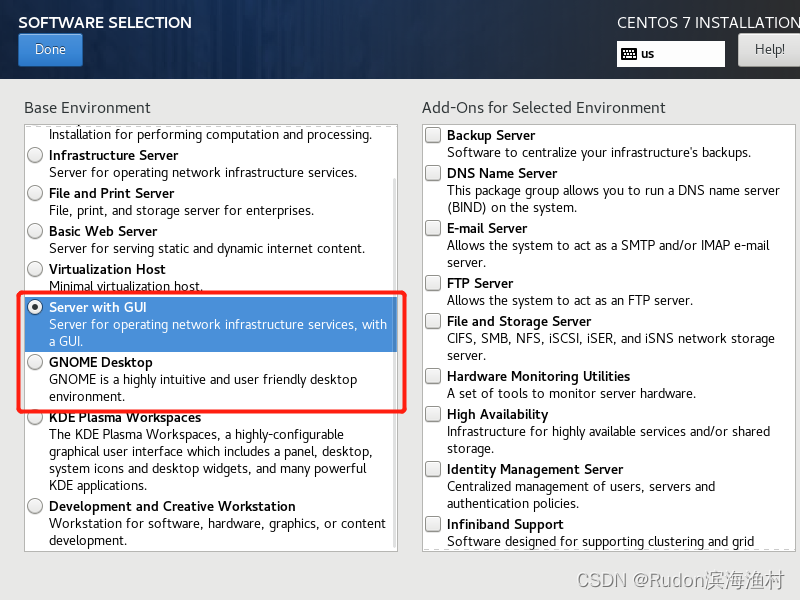Tick the High Availability checkbox

433,414
